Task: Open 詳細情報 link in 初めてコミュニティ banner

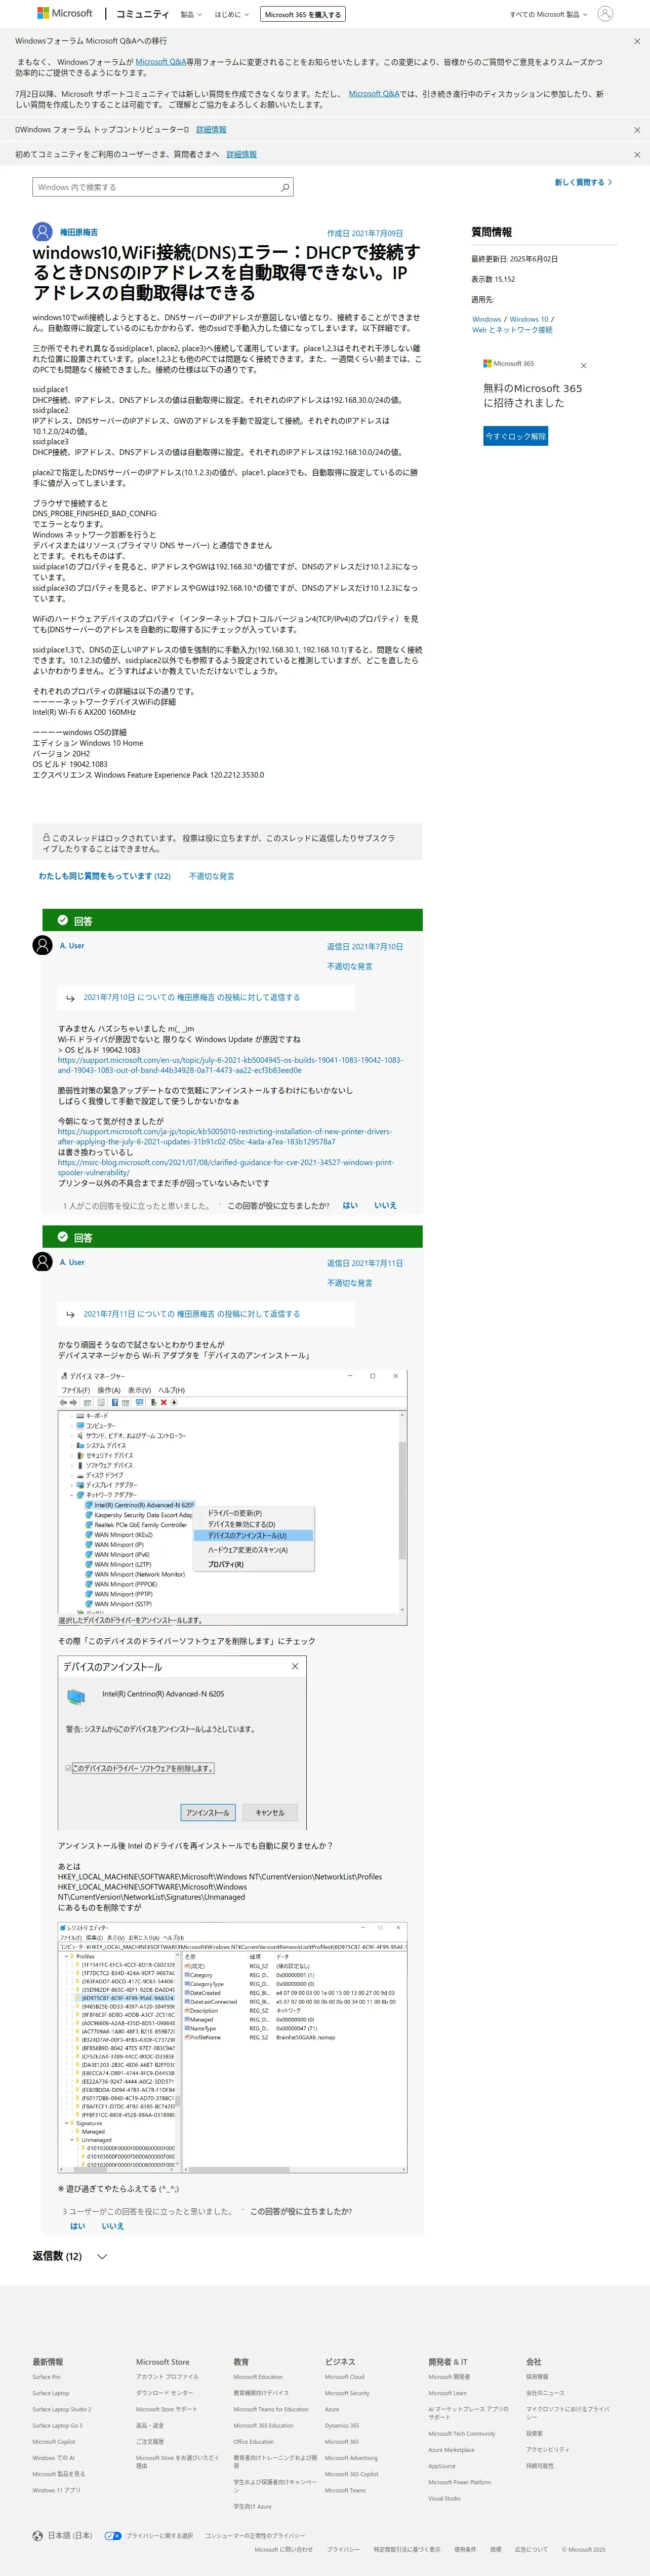Action: click(x=241, y=155)
